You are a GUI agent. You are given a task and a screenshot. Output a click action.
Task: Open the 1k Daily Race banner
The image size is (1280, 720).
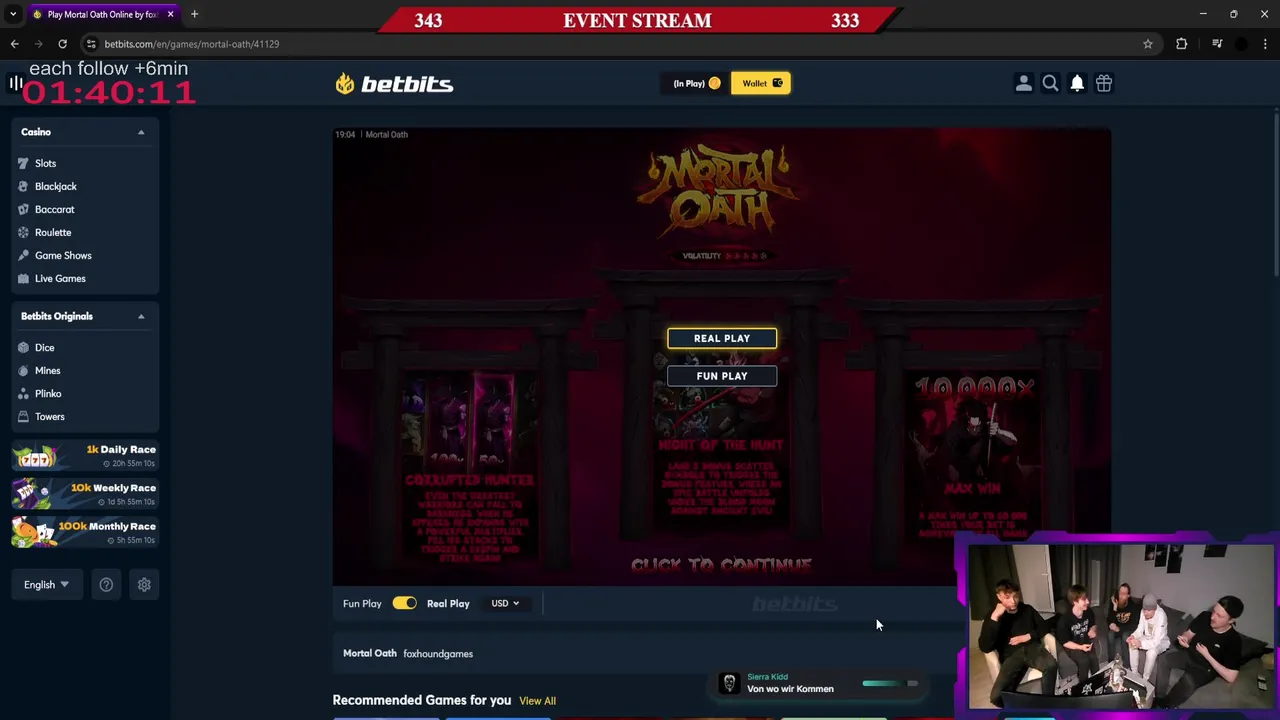[84, 456]
